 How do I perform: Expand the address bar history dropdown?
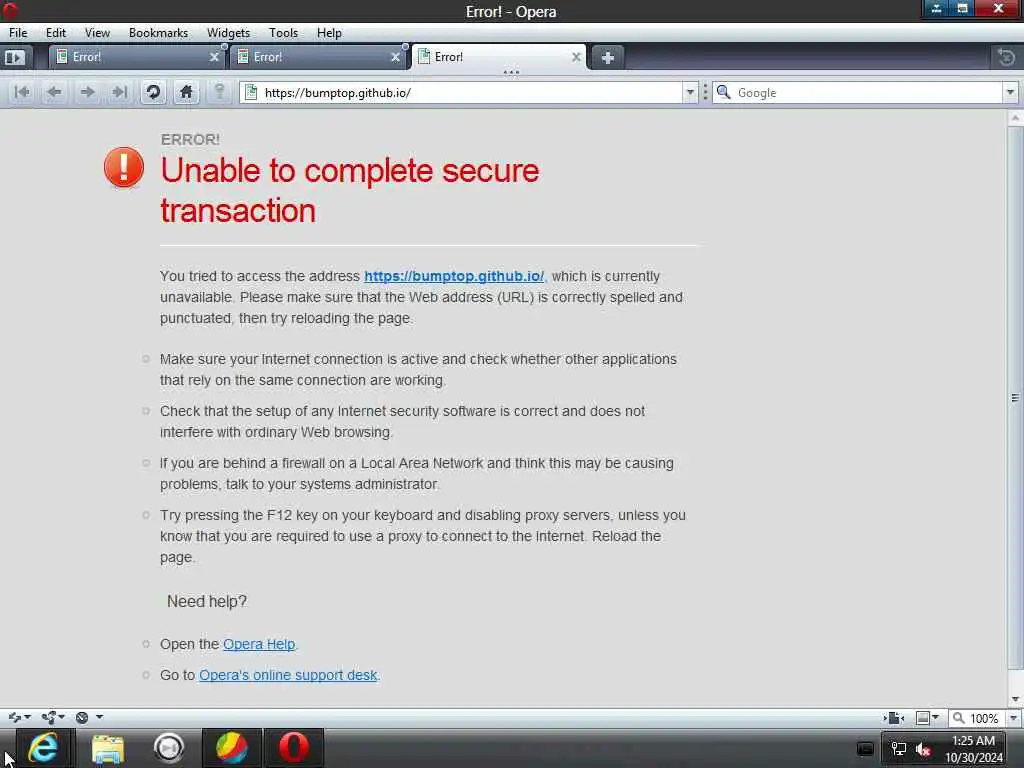coord(690,93)
